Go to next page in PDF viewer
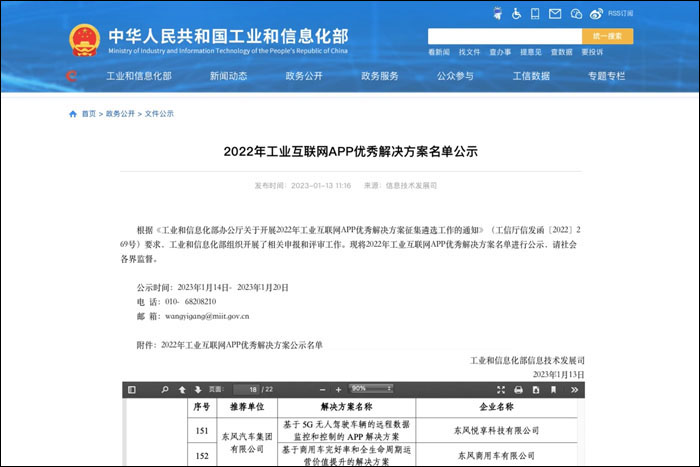 coord(198,390)
